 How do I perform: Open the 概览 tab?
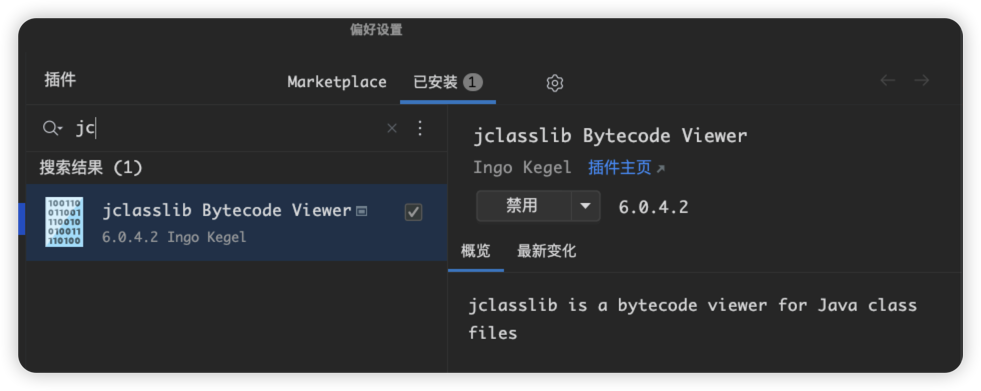tap(475, 251)
